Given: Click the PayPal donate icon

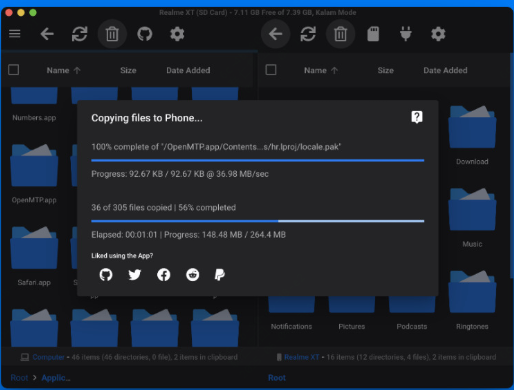Looking at the screenshot, I should [220, 275].
